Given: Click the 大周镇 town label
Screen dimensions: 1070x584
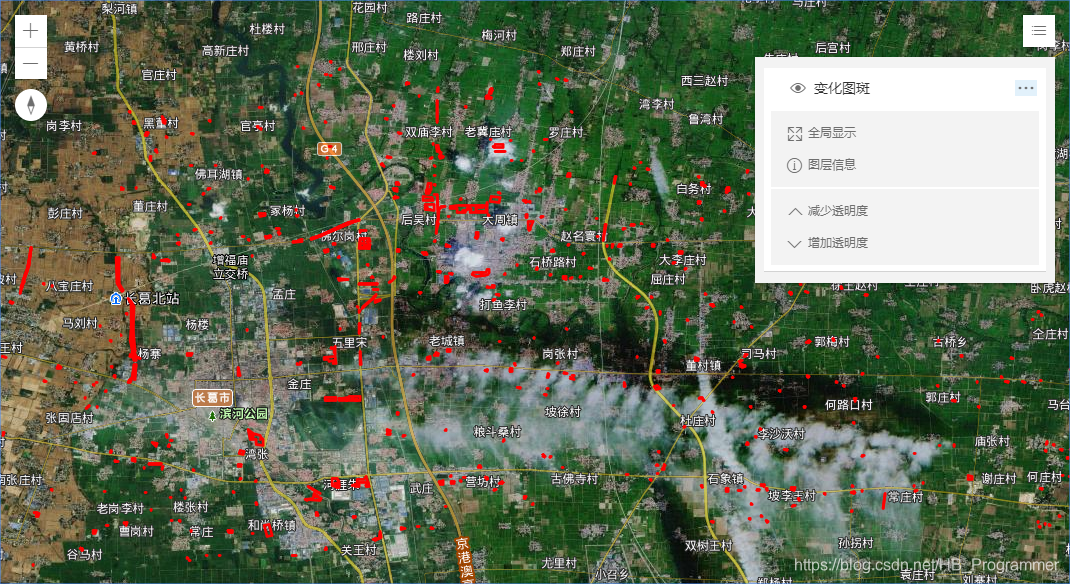Looking at the screenshot, I should tap(499, 219).
